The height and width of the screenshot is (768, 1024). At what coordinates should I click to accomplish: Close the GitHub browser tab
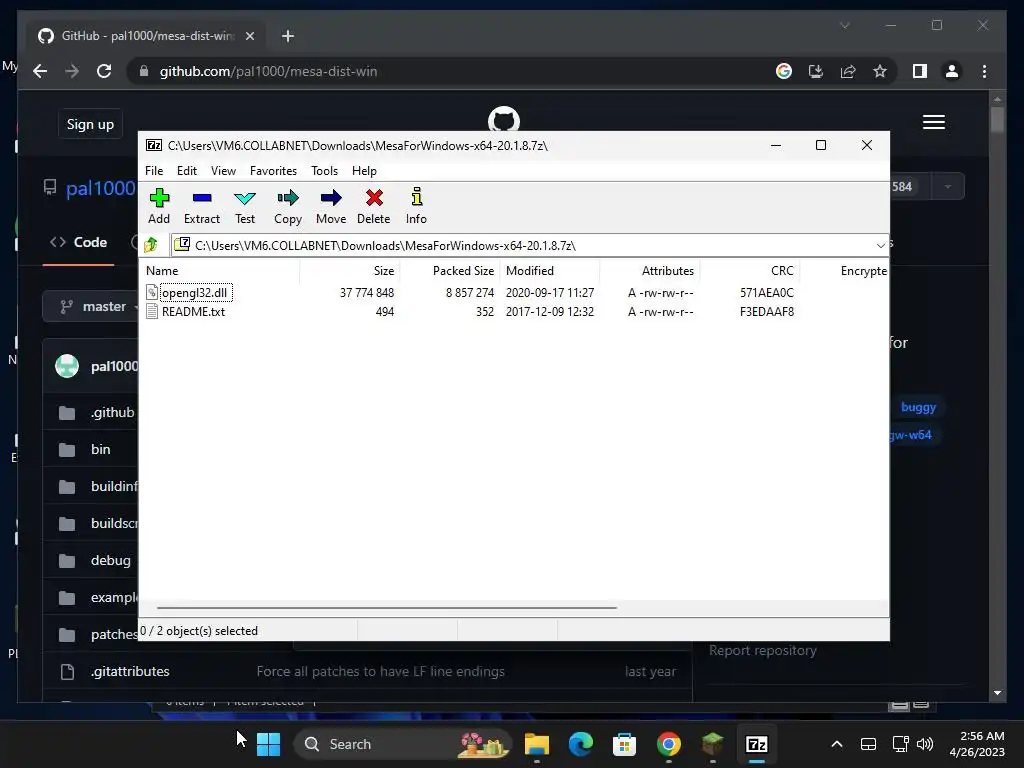(x=249, y=36)
